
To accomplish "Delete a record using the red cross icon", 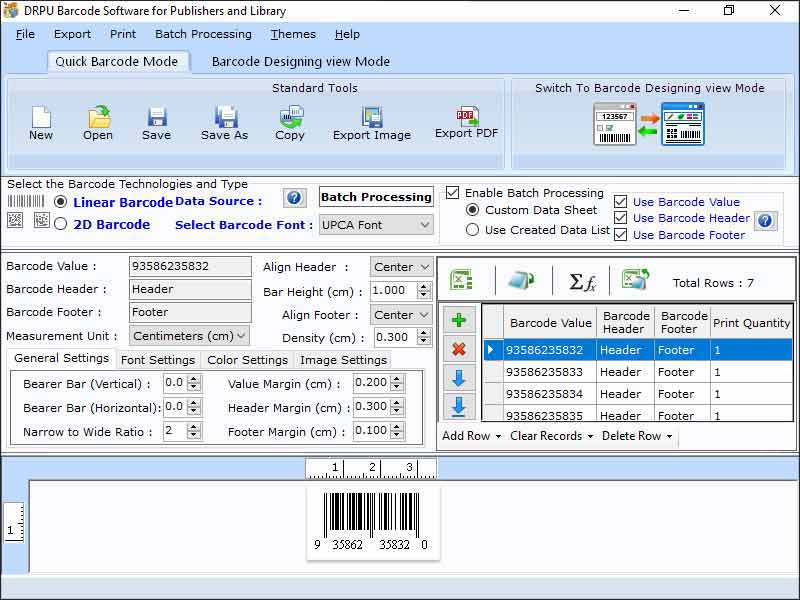I will [x=458, y=348].
